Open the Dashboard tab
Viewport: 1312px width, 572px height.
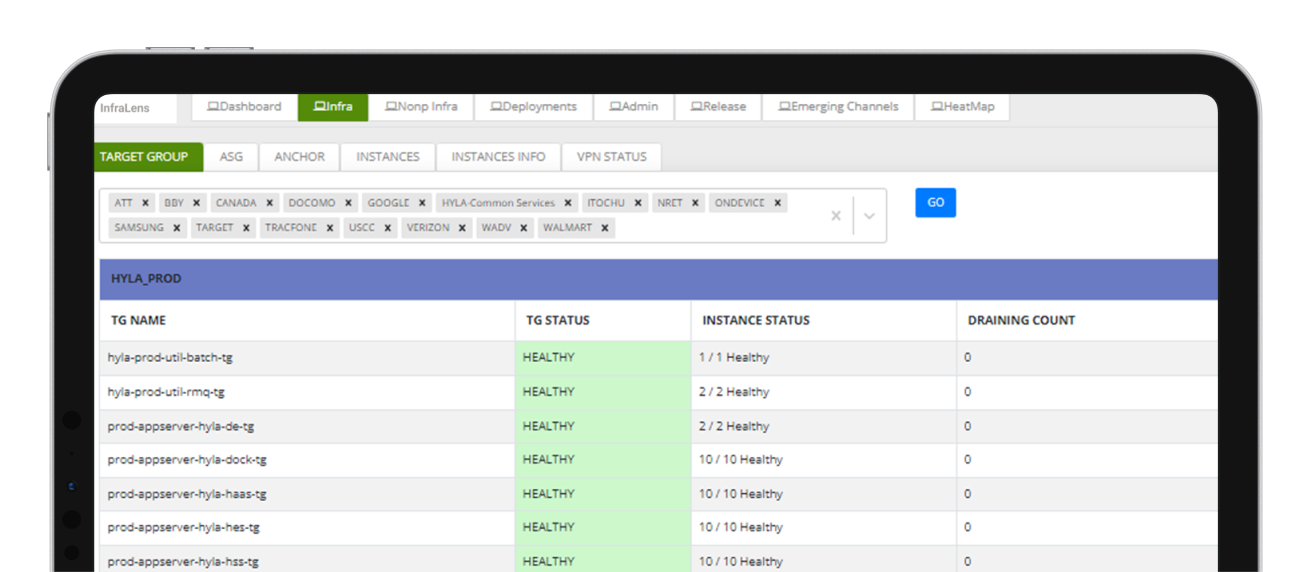(244, 107)
